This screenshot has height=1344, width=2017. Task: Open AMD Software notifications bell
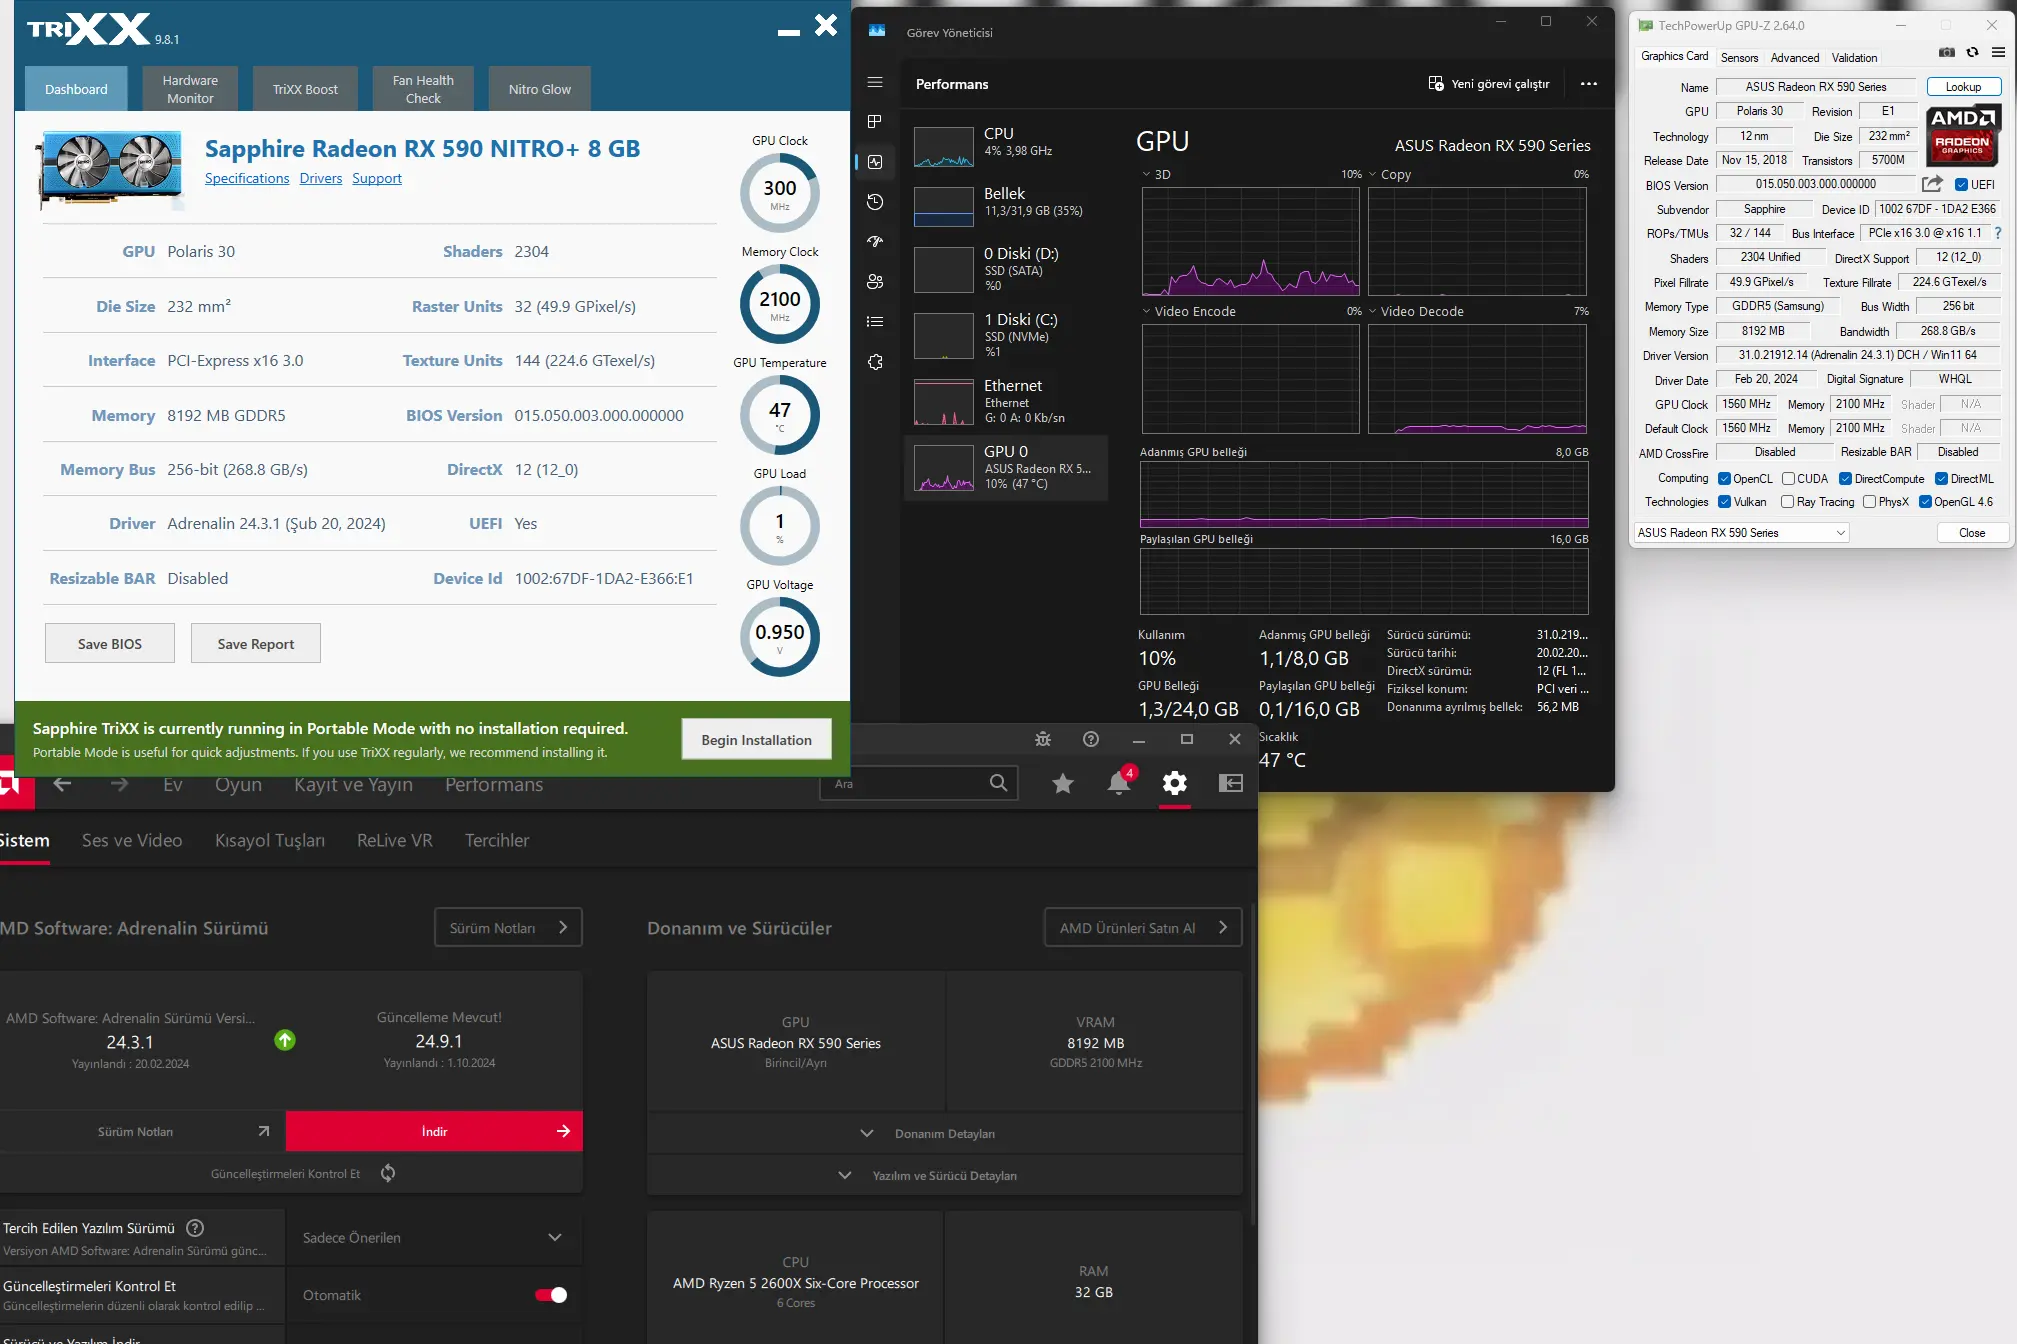click(x=1119, y=783)
